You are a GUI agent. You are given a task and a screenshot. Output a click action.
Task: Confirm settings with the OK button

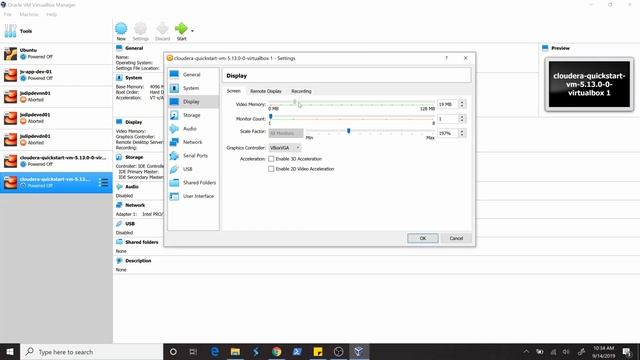tap(423, 238)
